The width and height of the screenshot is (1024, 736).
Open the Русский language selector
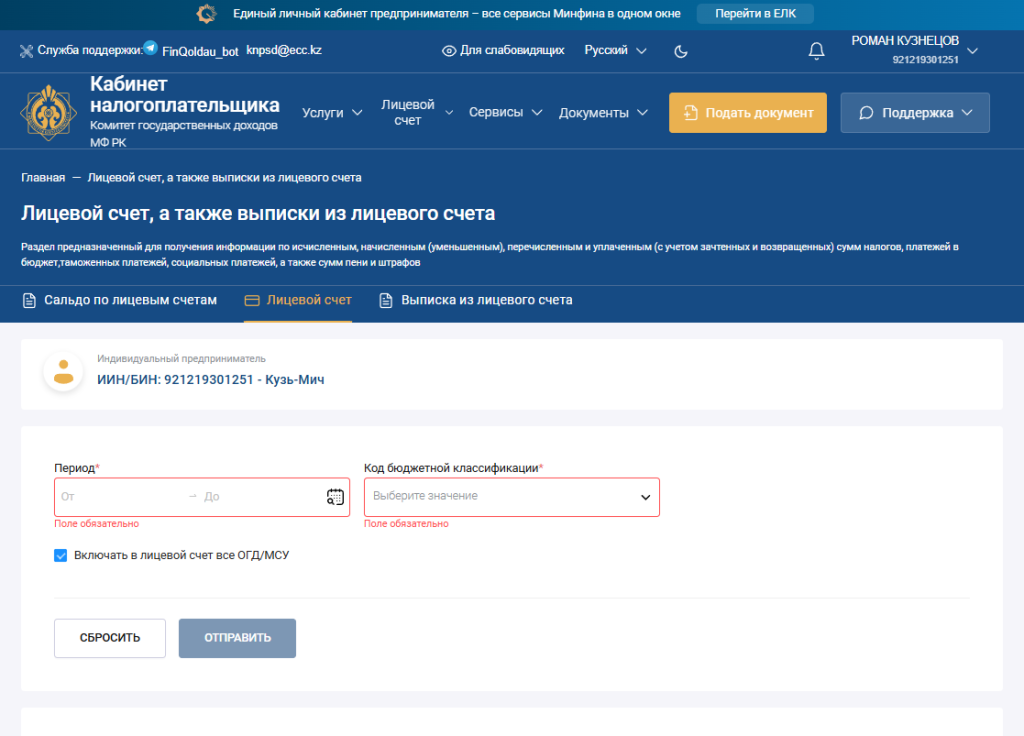click(615, 50)
